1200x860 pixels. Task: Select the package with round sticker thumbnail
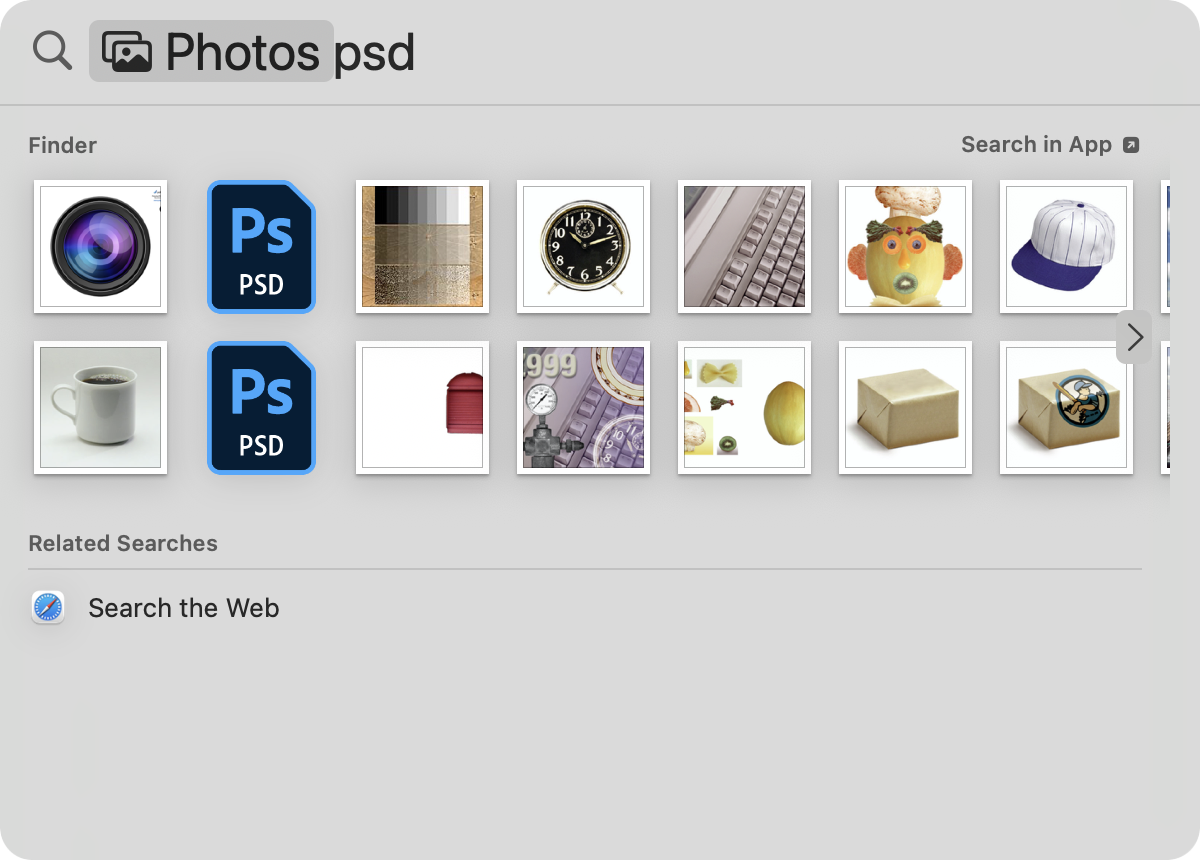[1066, 408]
